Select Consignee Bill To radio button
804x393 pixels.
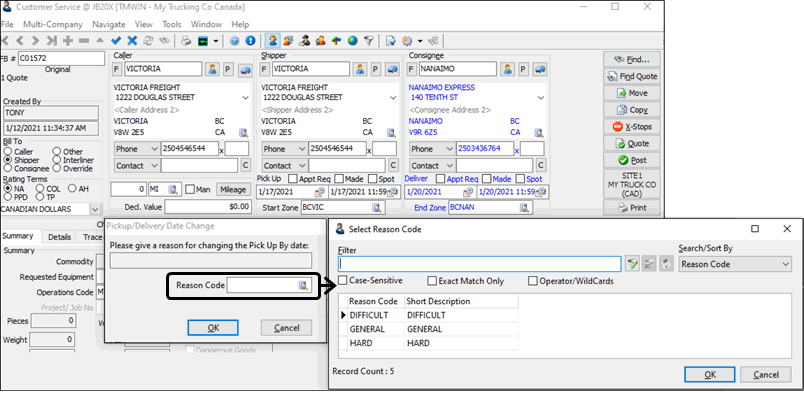pos(8,168)
